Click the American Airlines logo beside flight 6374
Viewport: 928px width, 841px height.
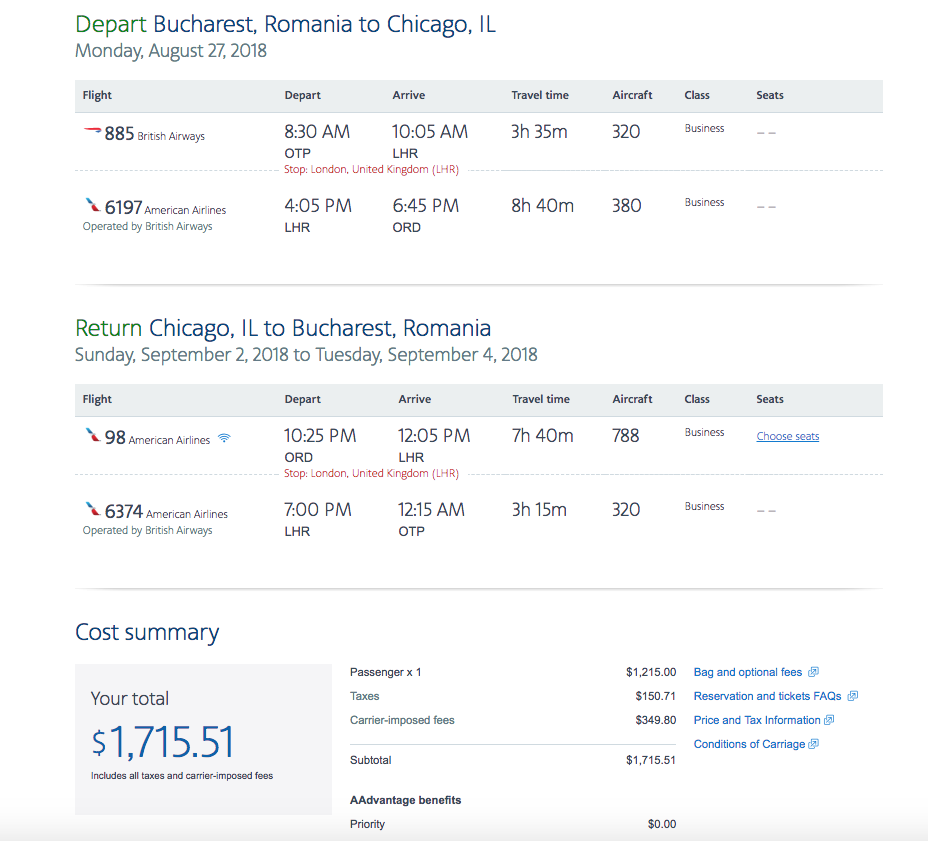click(x=93, y=509)
